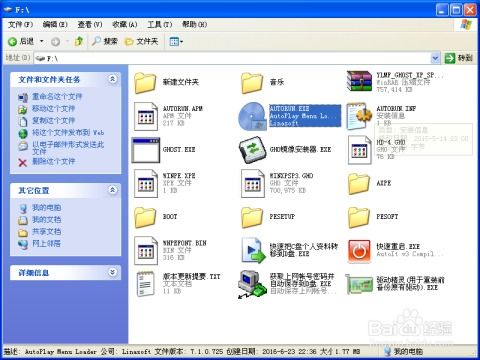Click the Up folder toolbar icon
Screen dimensions: 480x360
[x=79, y=41]
